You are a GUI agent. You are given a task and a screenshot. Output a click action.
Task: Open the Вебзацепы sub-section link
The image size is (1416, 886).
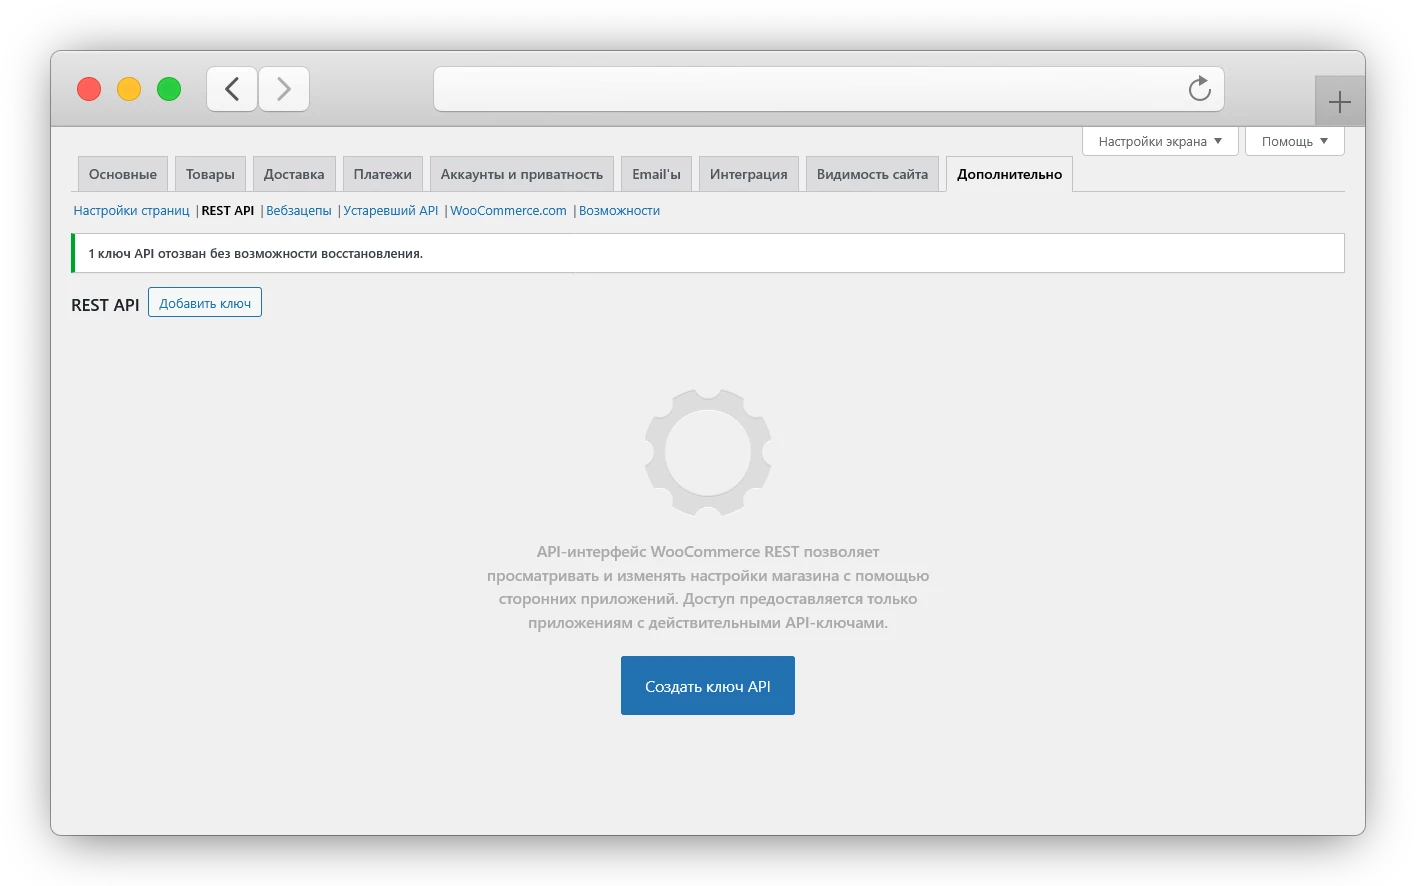pyautogui.click(x=299, y=211)
